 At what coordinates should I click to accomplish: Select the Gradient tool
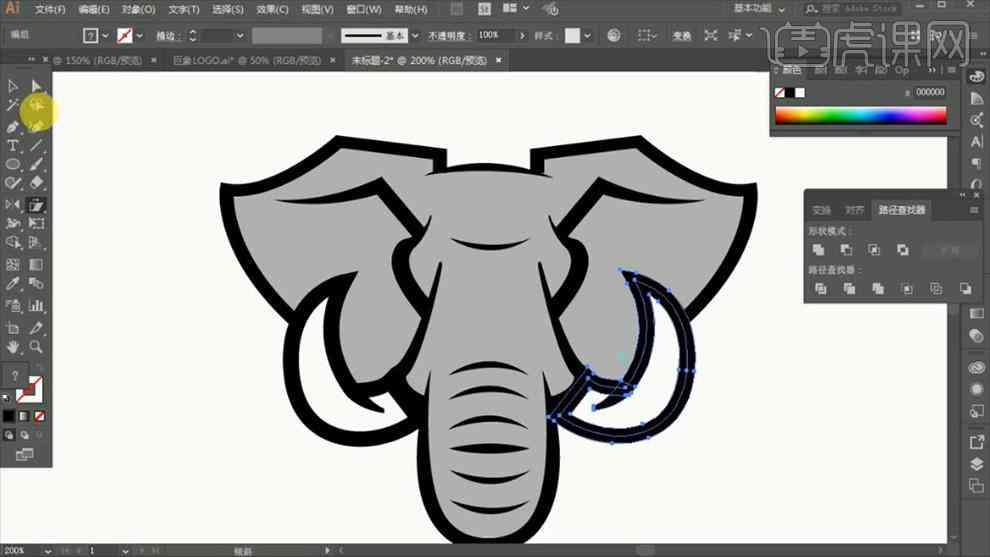[x=36, y=265]
